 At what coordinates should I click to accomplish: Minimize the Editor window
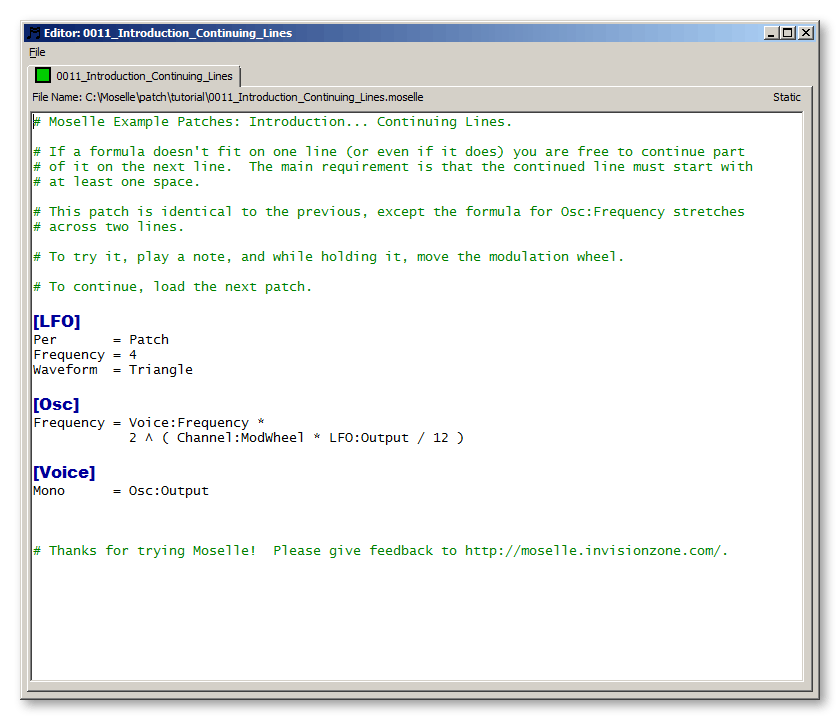tap(771, 33)
